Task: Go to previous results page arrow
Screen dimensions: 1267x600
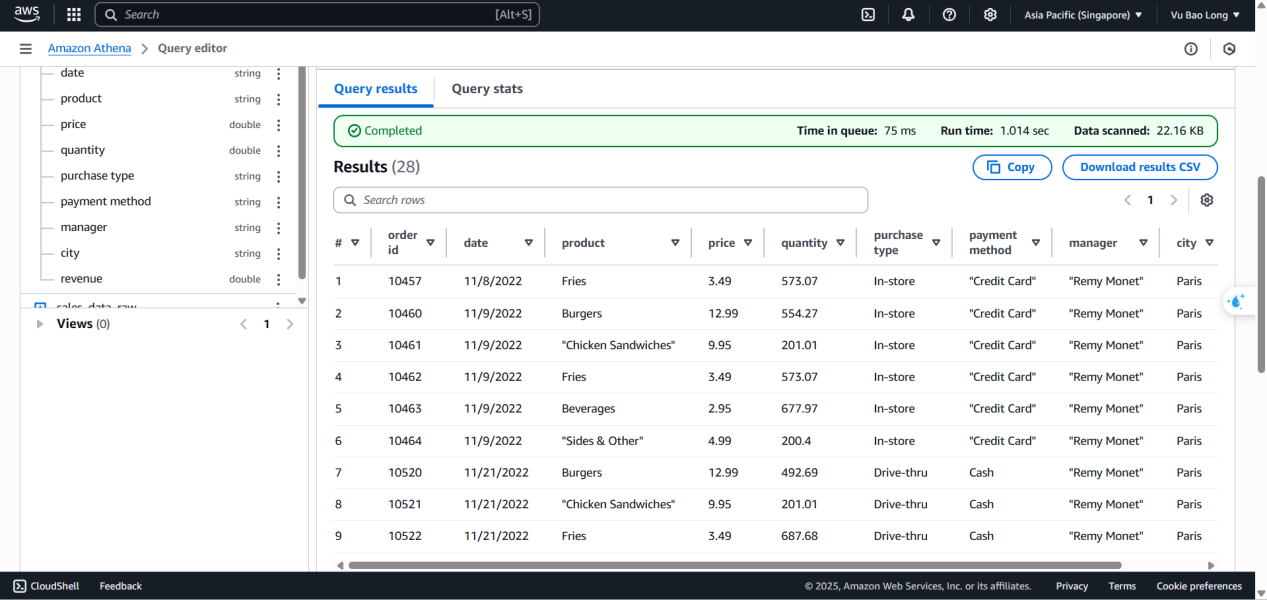Action: [1127, 200]
